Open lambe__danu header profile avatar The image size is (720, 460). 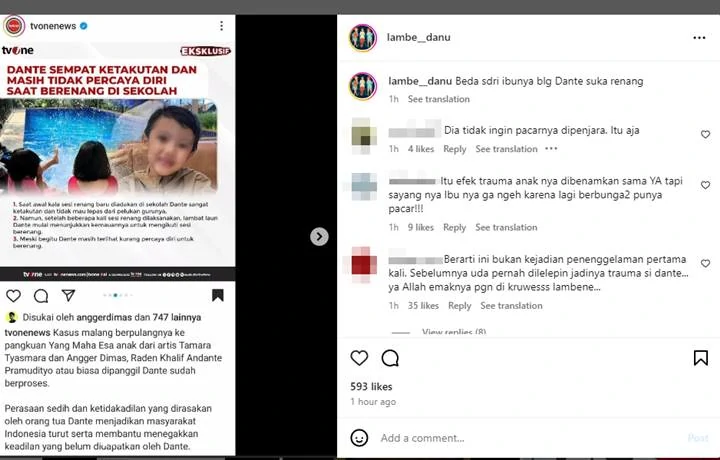coord(363,38)
